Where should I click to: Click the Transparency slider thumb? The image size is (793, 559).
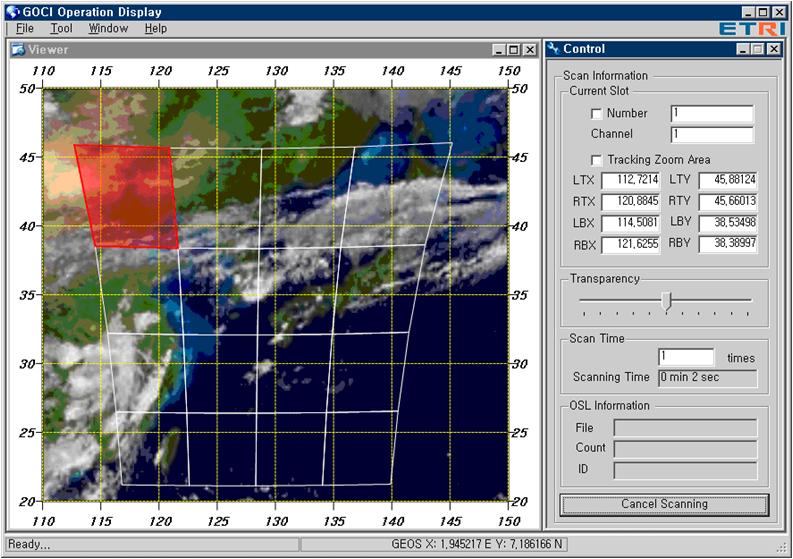(667, 300)
